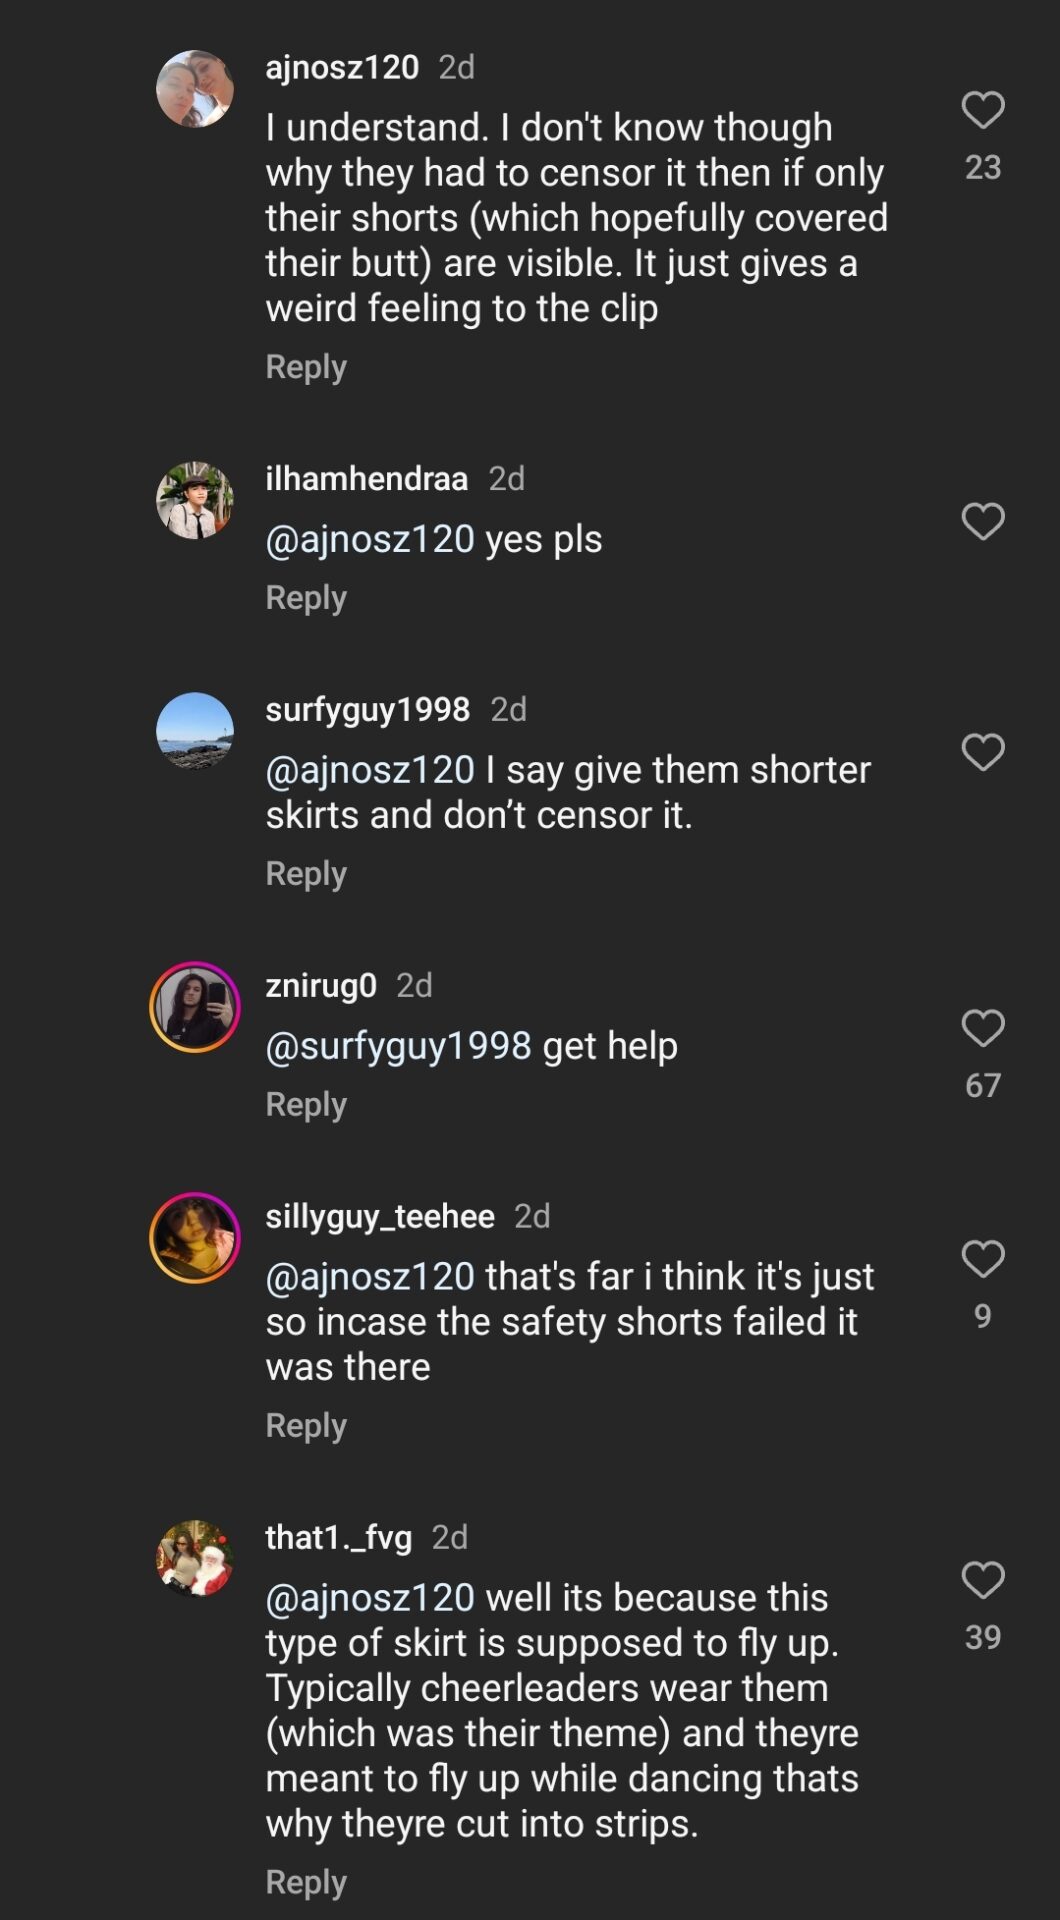Open surfyguy1998's profile via his username
The image size is (1060, 1920).
pyautogui.click(x=368, y=711)
